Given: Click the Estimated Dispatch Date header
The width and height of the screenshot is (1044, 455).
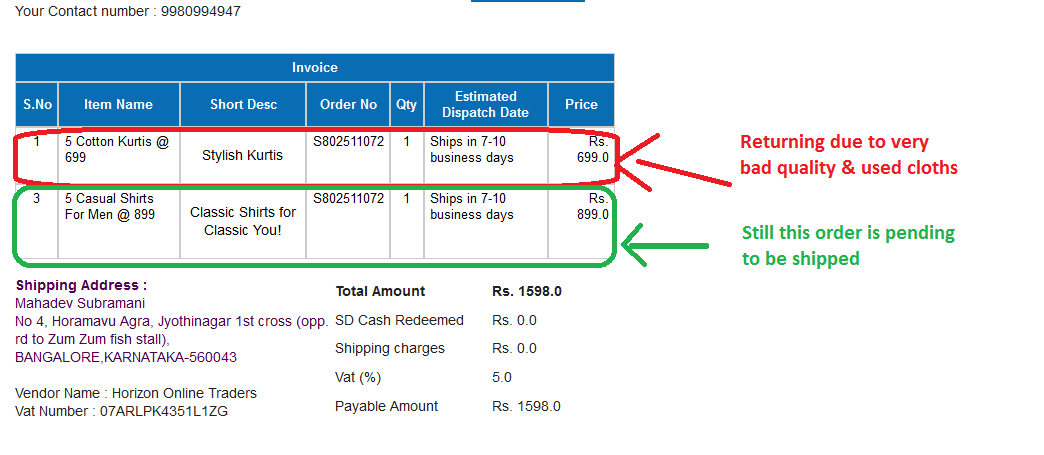Looking at the screenshot, I should pyautogui.click(x=486, y=104).
